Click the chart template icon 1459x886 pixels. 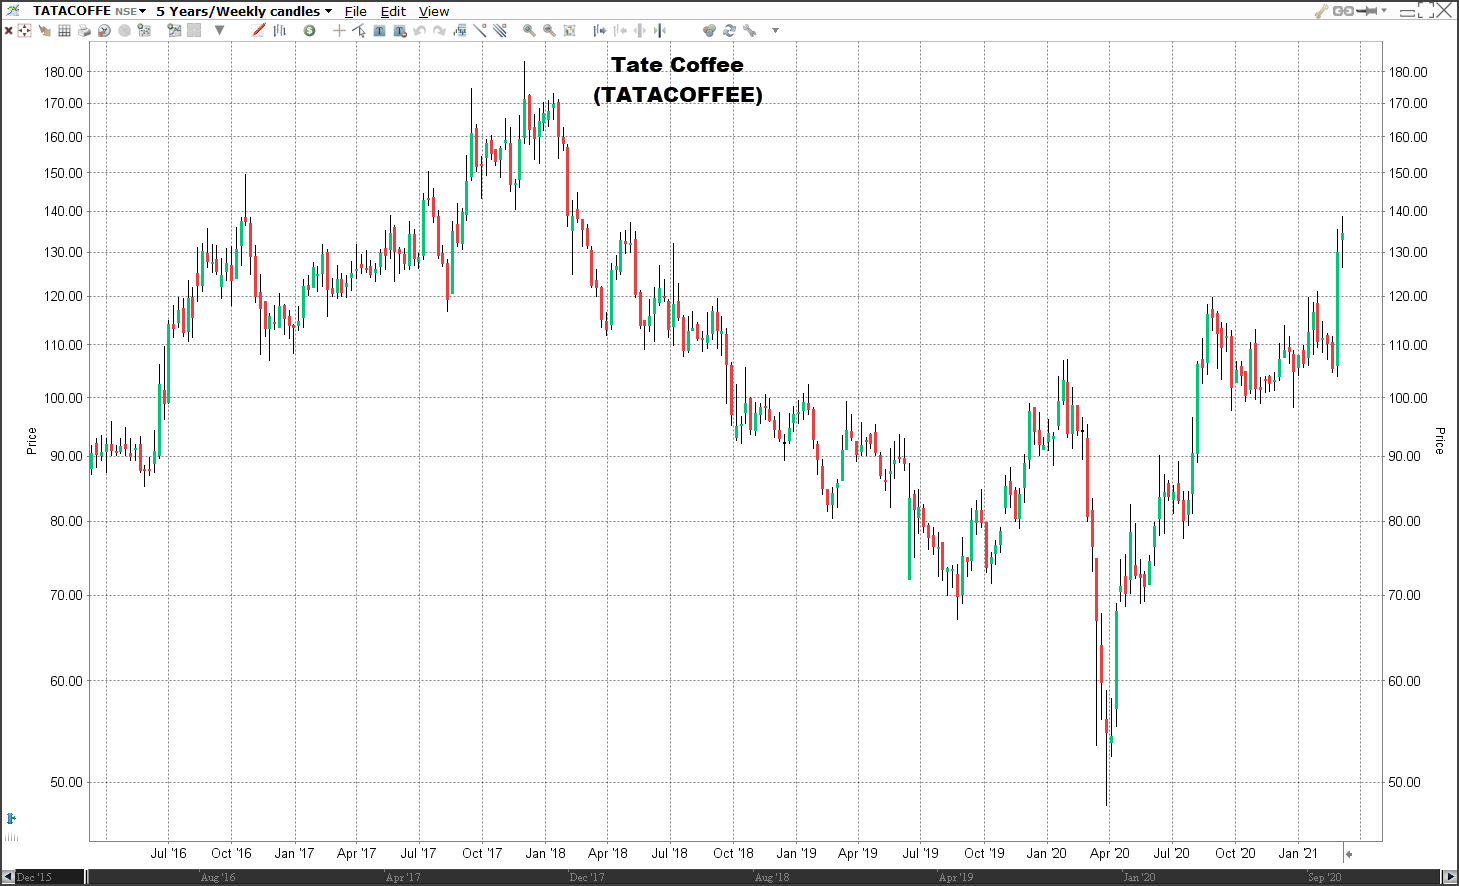click(174, 30)
